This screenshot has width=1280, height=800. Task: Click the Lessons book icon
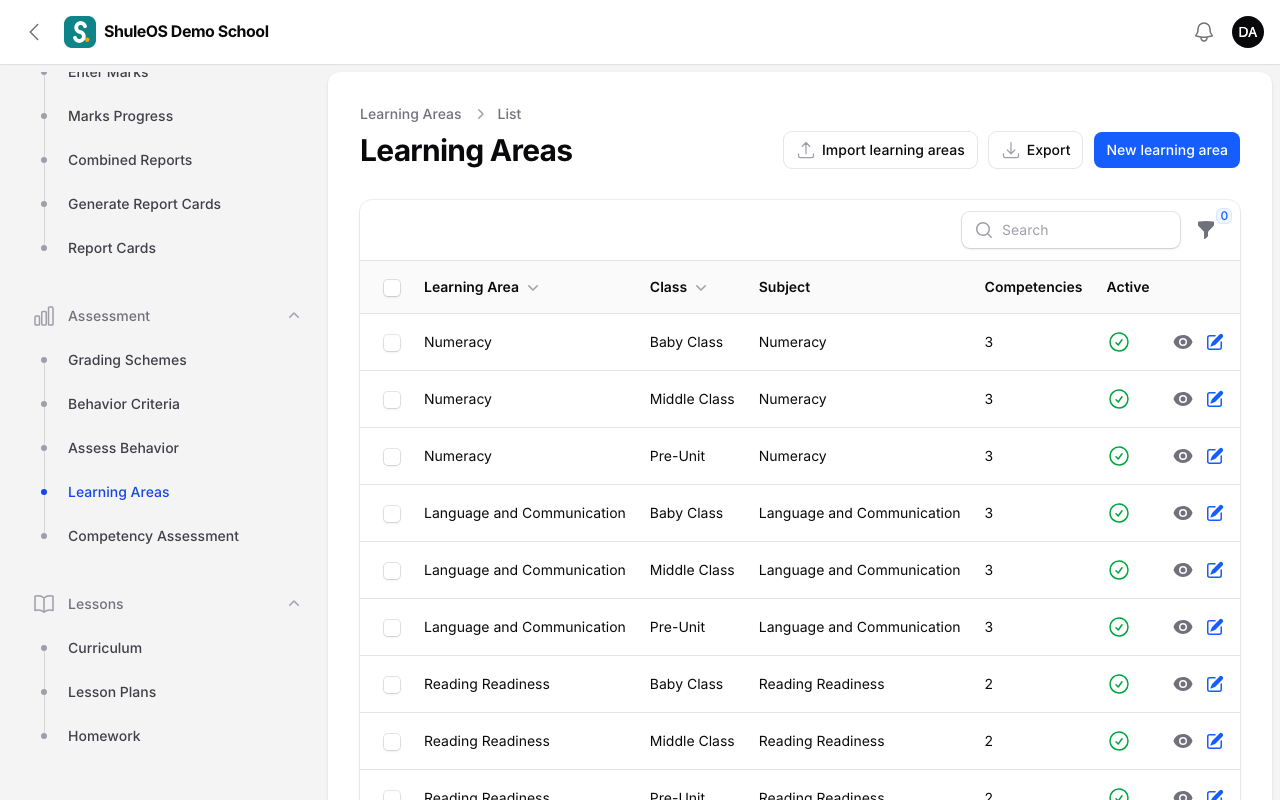(44, 604)
